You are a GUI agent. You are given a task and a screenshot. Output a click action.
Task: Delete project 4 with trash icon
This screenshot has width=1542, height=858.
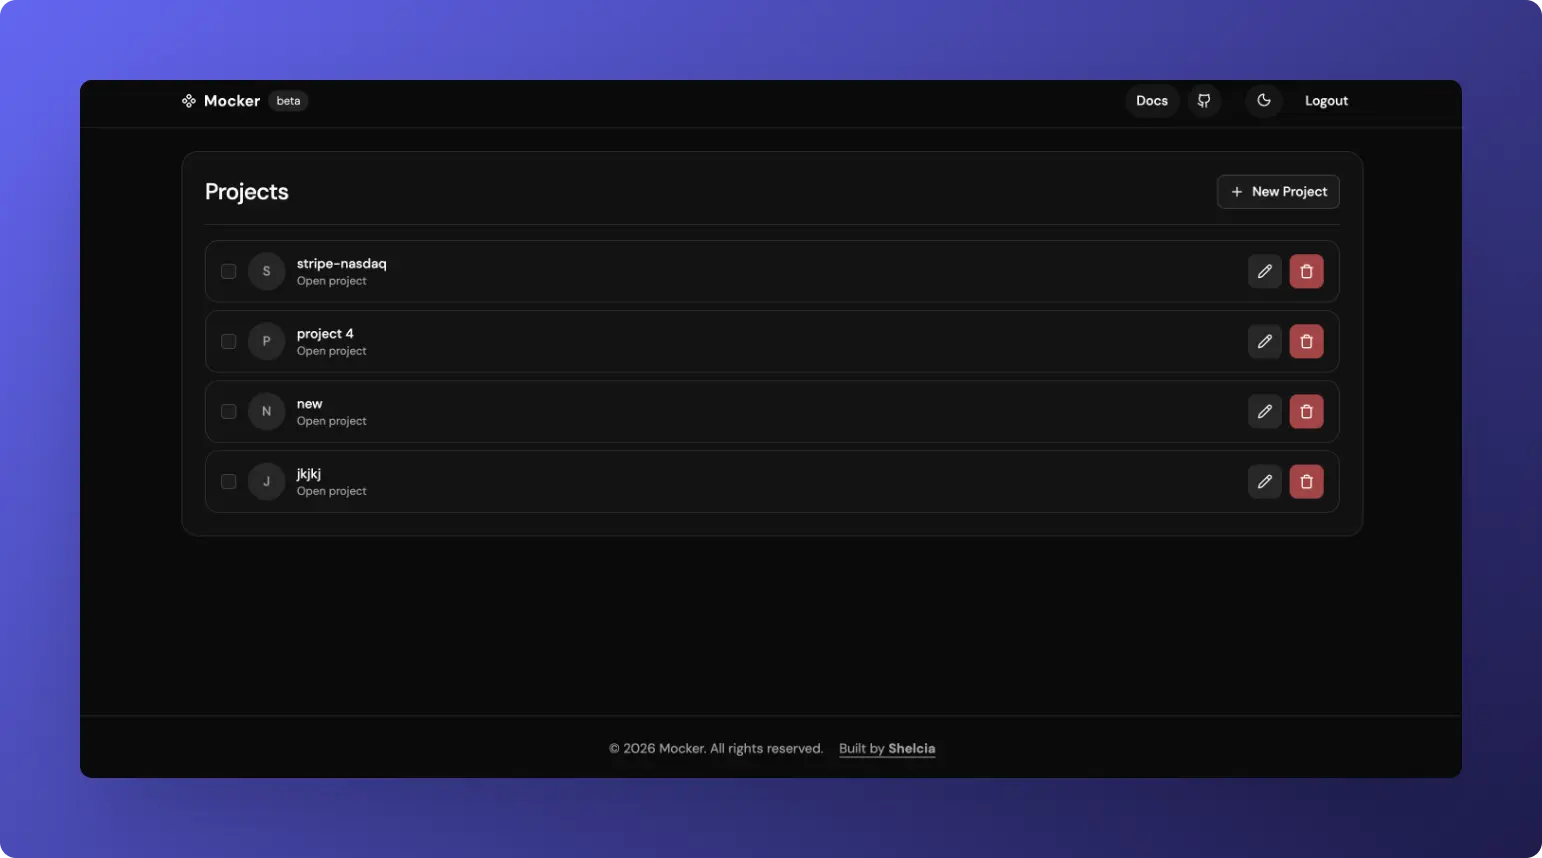point(1306,342)
